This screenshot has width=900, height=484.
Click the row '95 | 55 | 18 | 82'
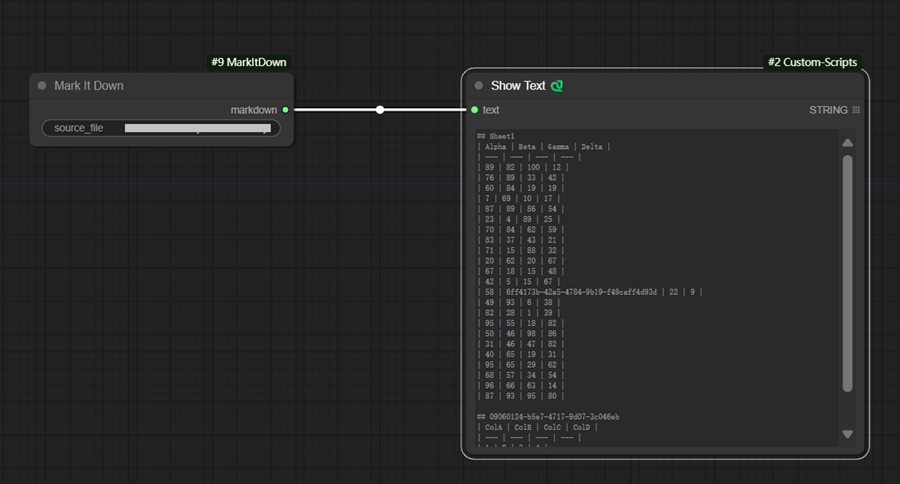pyautogui.click(x=521, y=323)
